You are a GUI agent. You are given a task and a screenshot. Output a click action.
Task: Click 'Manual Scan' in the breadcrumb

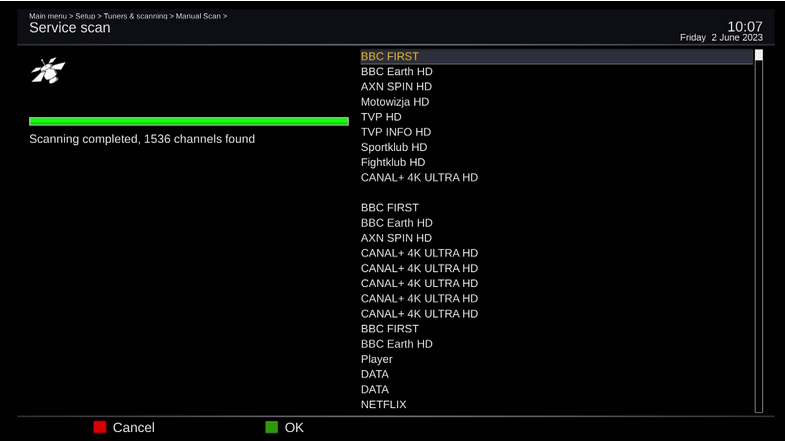[x=198, y=16]
